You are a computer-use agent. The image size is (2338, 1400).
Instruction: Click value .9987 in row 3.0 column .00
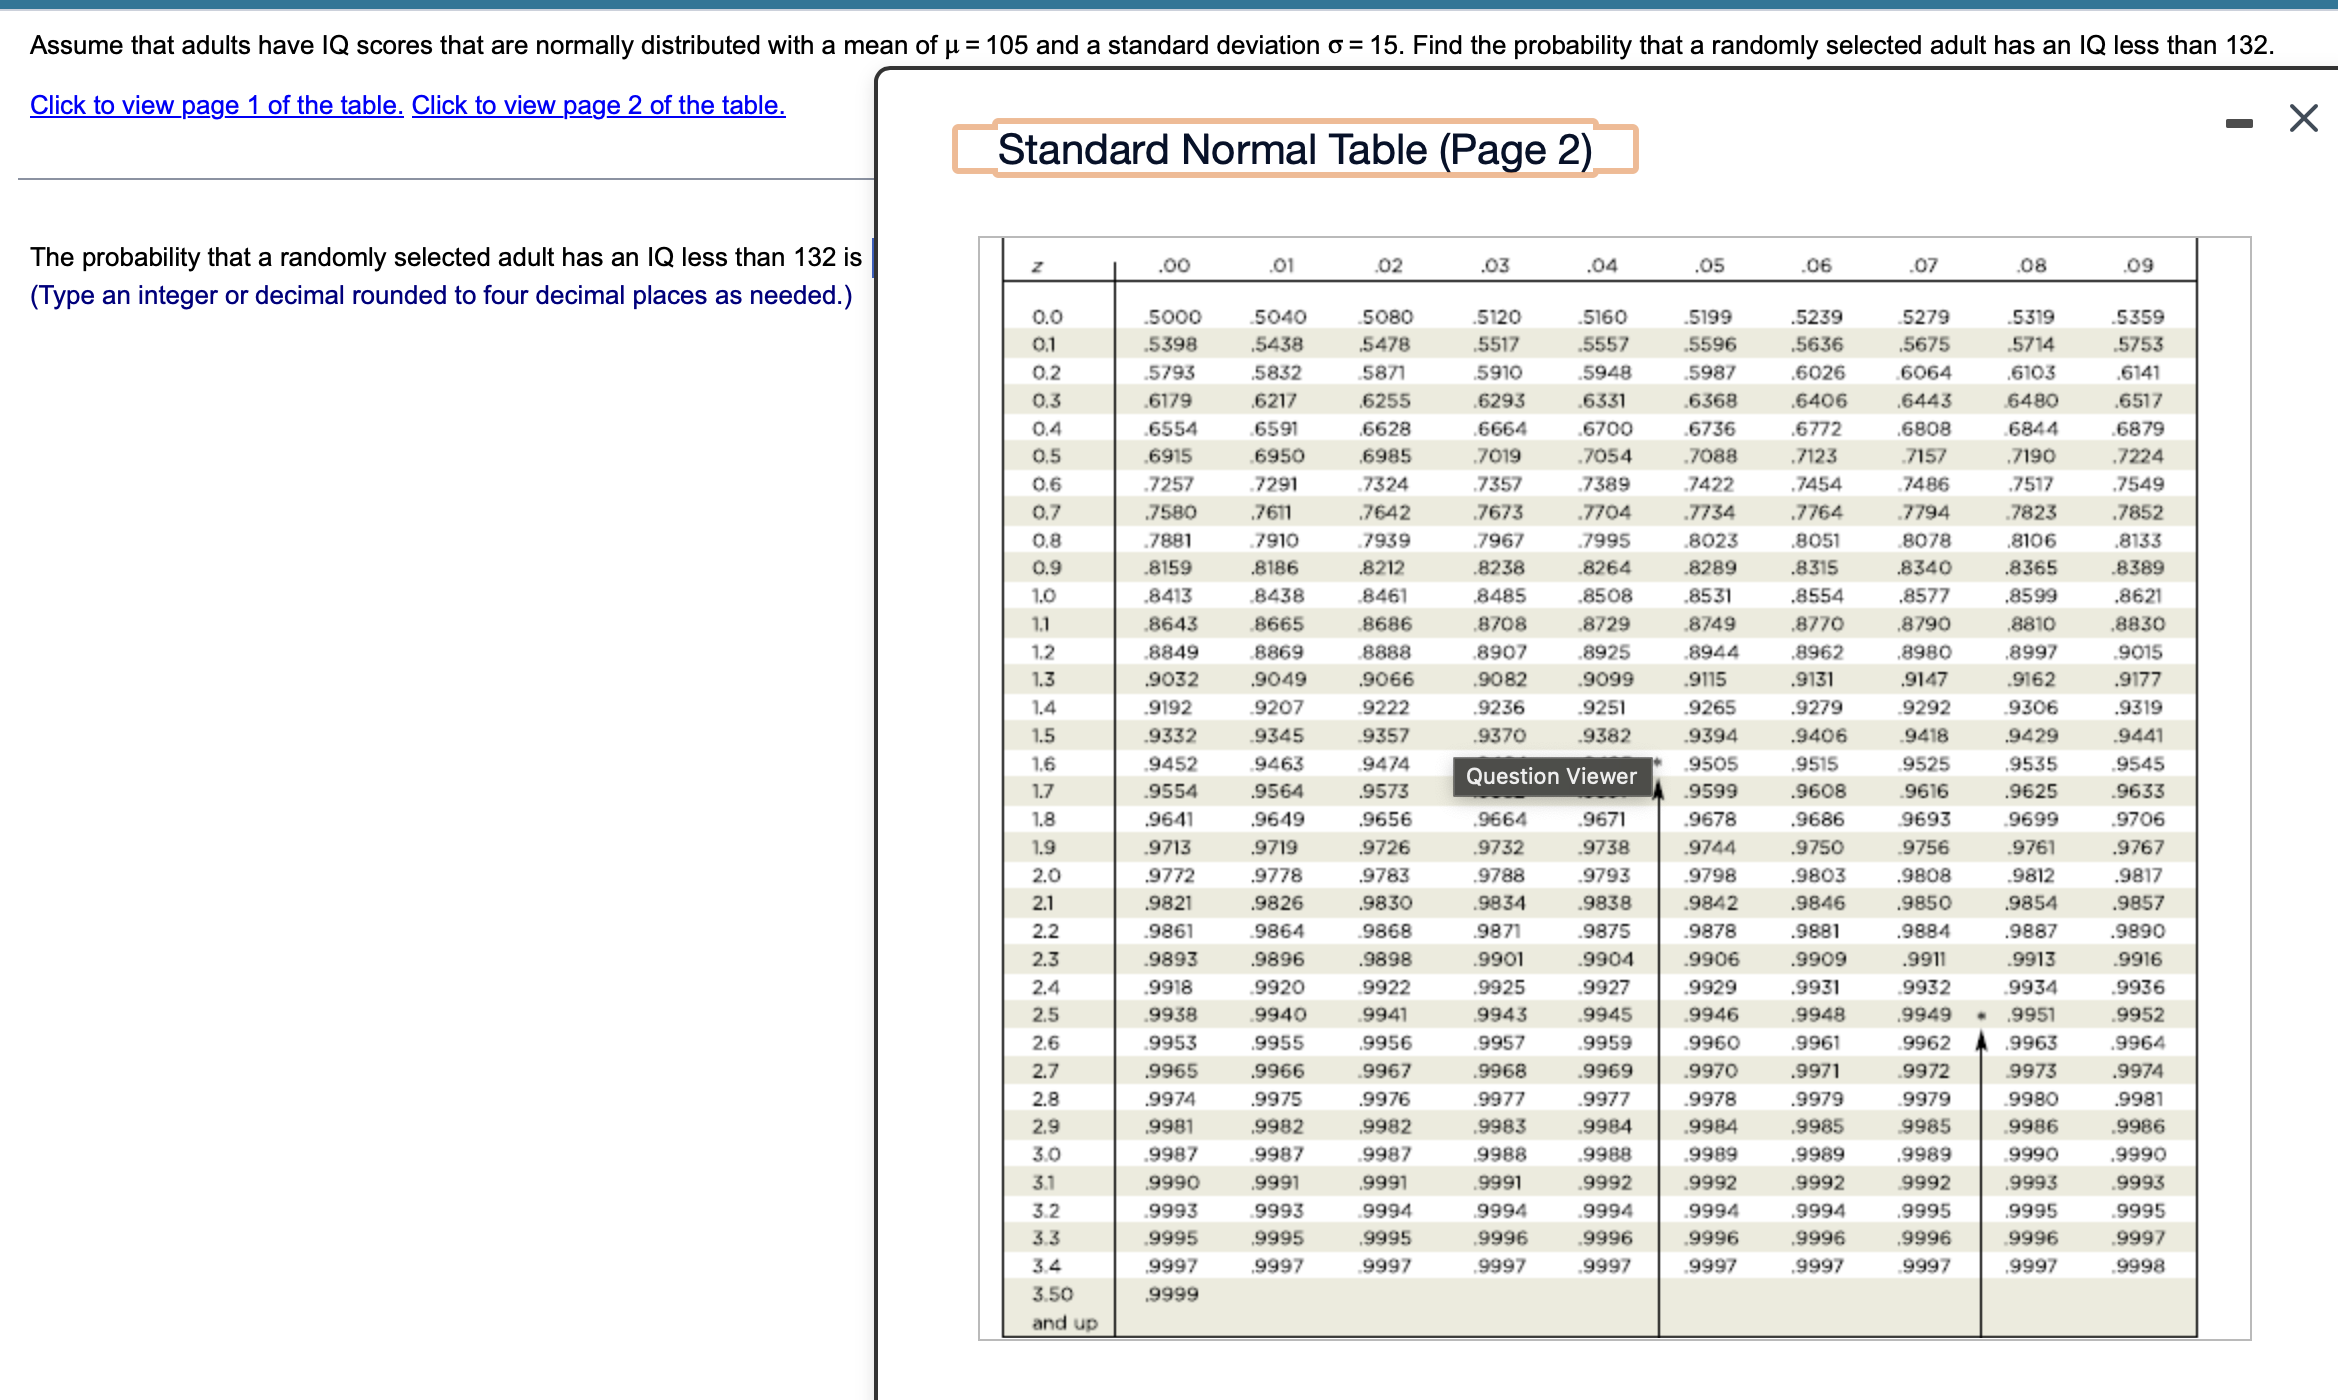tap(1171, 1154)
